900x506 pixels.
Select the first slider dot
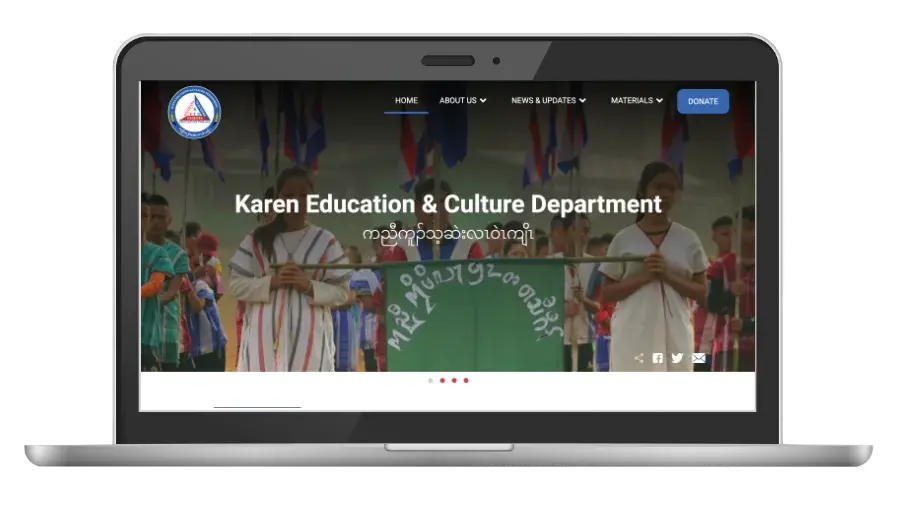point(430,380)
